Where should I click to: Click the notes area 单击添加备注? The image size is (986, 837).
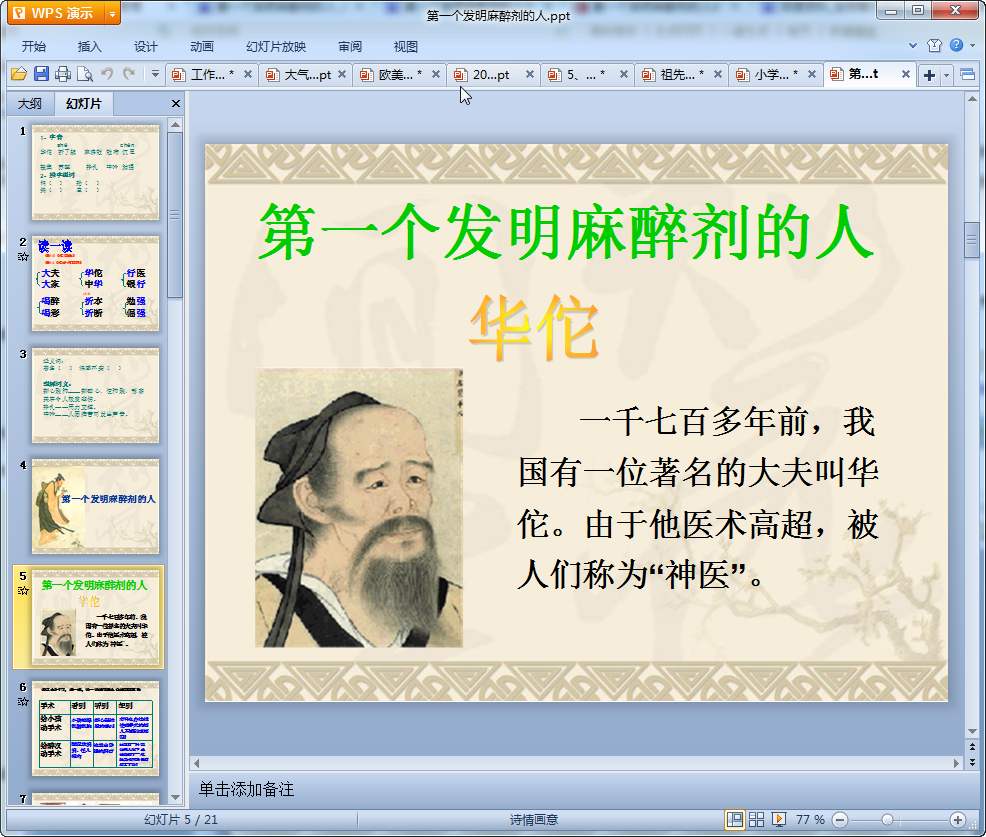[246, 789]
